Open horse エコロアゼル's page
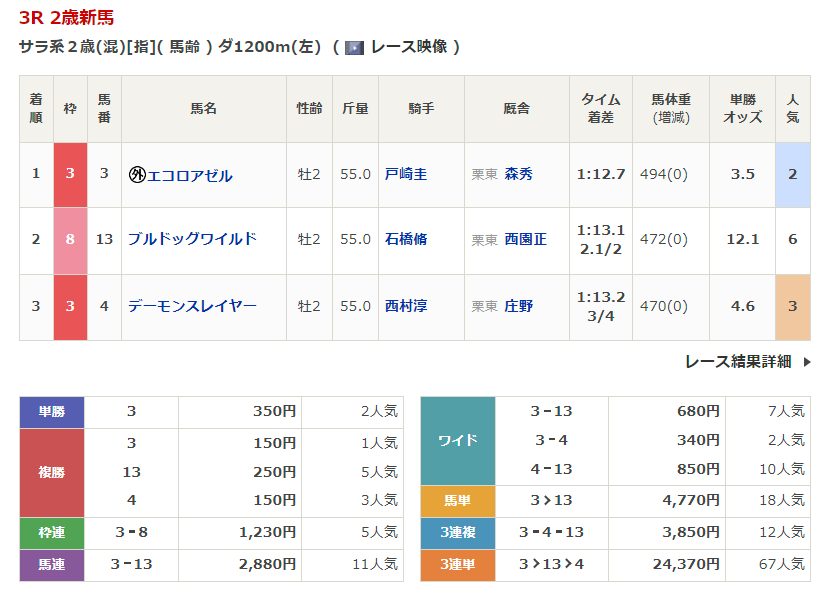The height and width of the screenshot is (593, 831). pos(189,175)
